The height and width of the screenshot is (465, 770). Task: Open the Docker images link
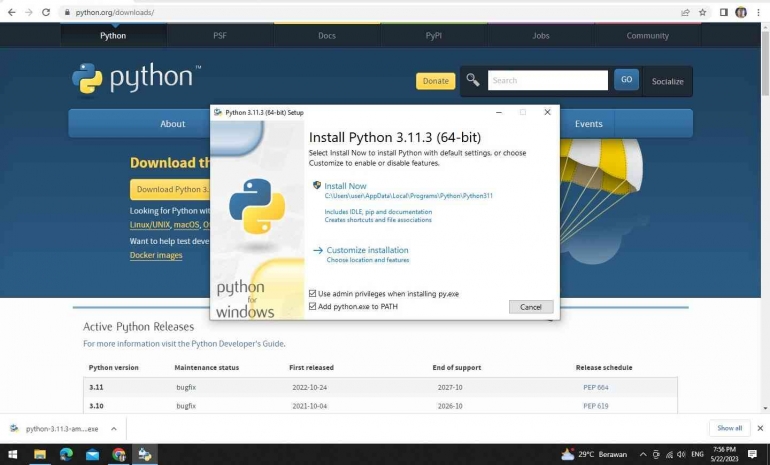(x=156, y=255)
